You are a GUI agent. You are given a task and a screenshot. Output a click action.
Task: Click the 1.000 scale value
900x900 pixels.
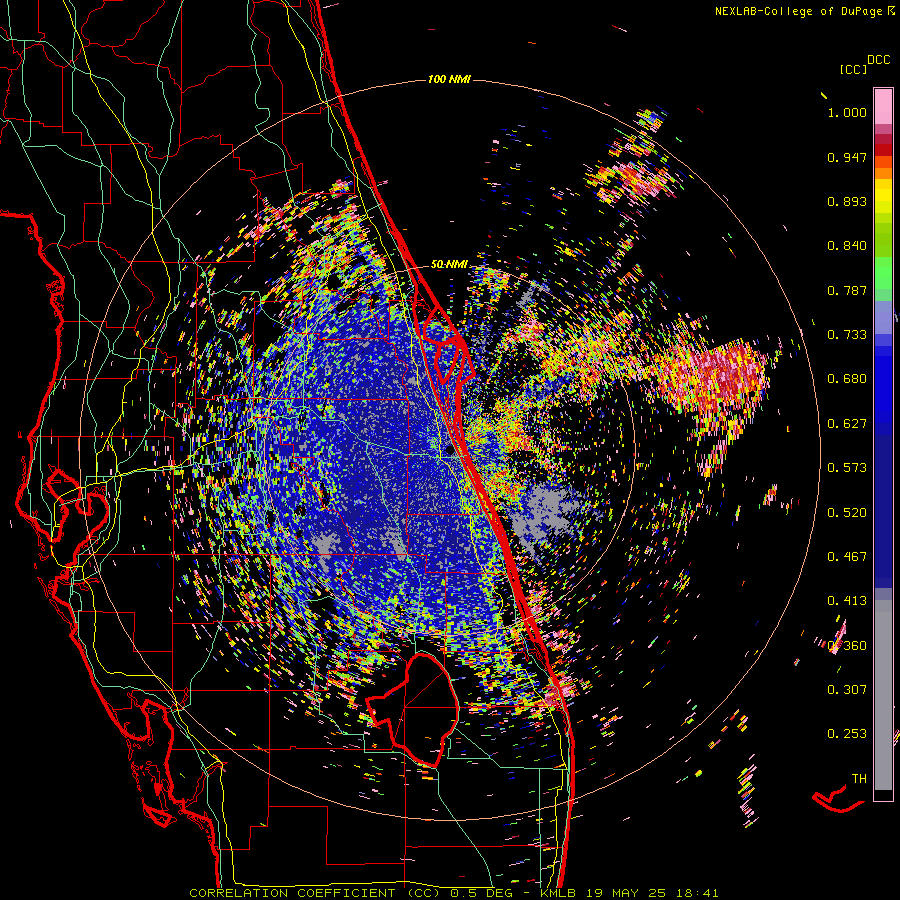[847, 112]
